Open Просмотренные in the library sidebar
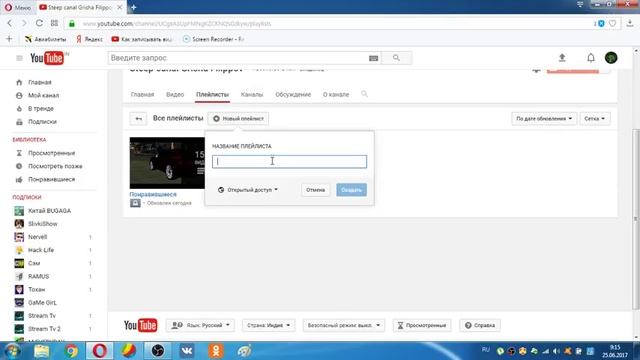The height and width of the screenshot is (360, 640). pyautogui.click(x=51, y=153)
